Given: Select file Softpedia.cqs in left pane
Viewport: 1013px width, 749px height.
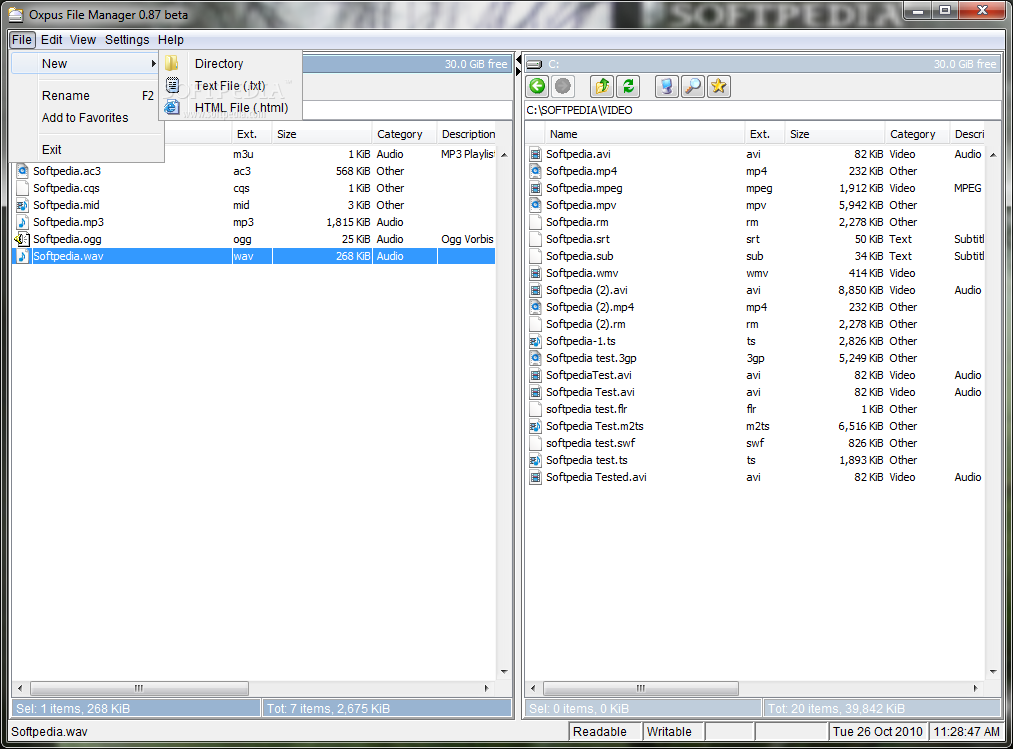Looking at the screenshot, I should pos(66,188).
